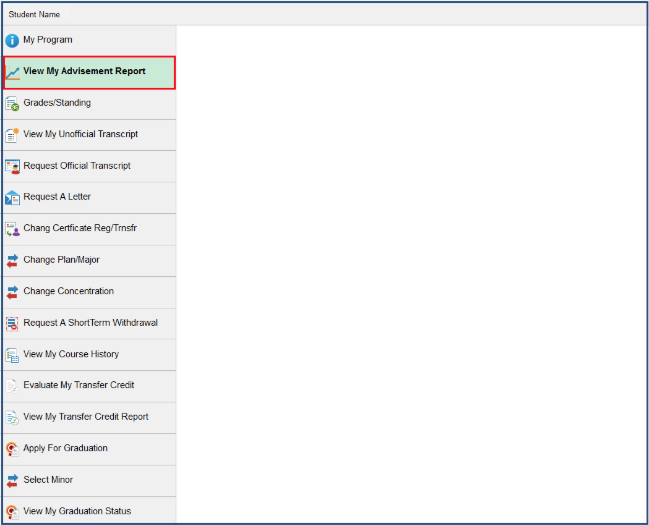Open Grades/Standing page

(57, 103)
